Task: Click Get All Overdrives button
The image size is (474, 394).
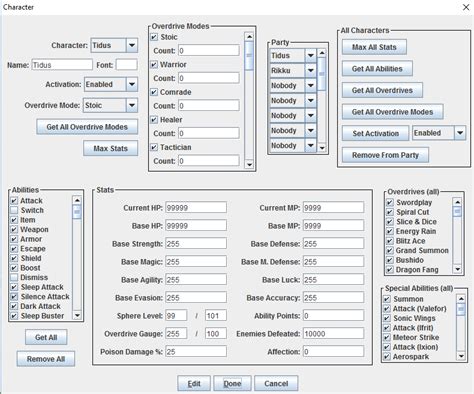Action: [382, 90]
